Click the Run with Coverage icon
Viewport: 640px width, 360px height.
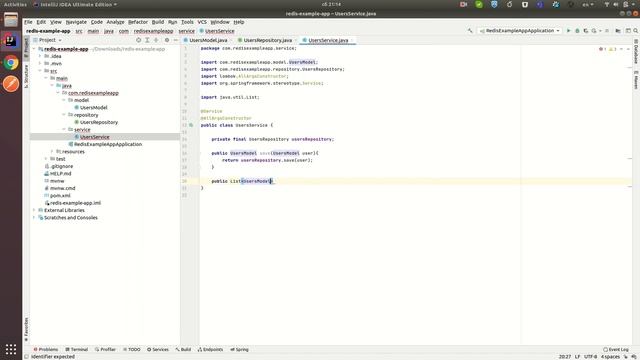[x=586, y=31]
